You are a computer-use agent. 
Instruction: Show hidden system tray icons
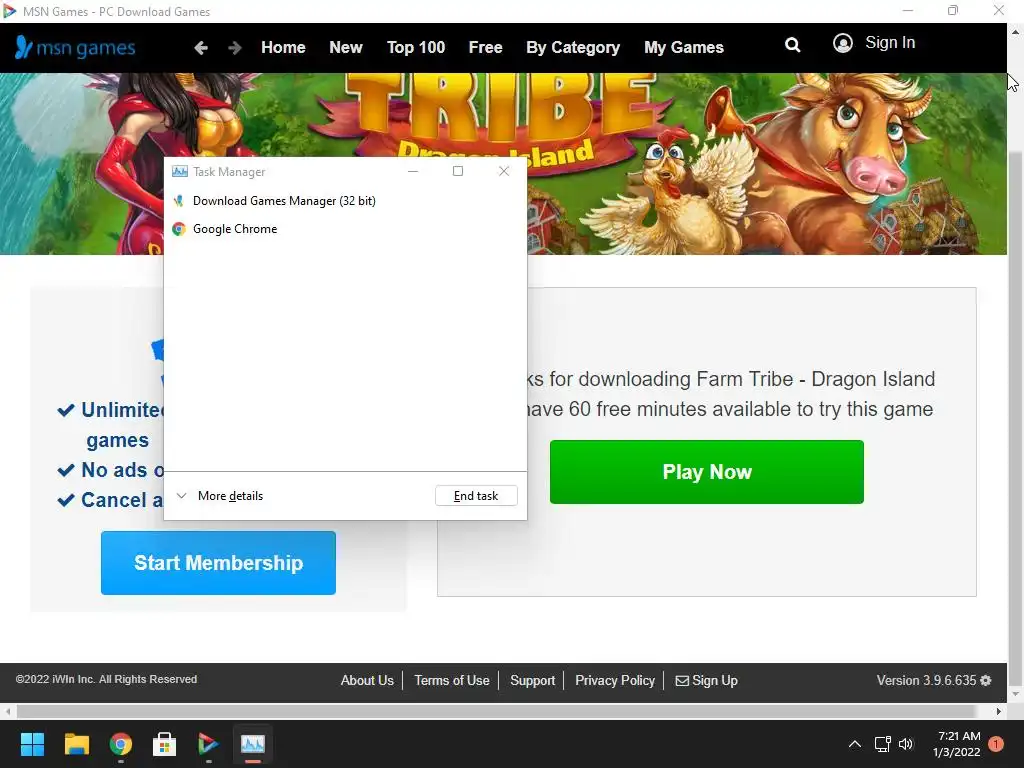point(854,744)
